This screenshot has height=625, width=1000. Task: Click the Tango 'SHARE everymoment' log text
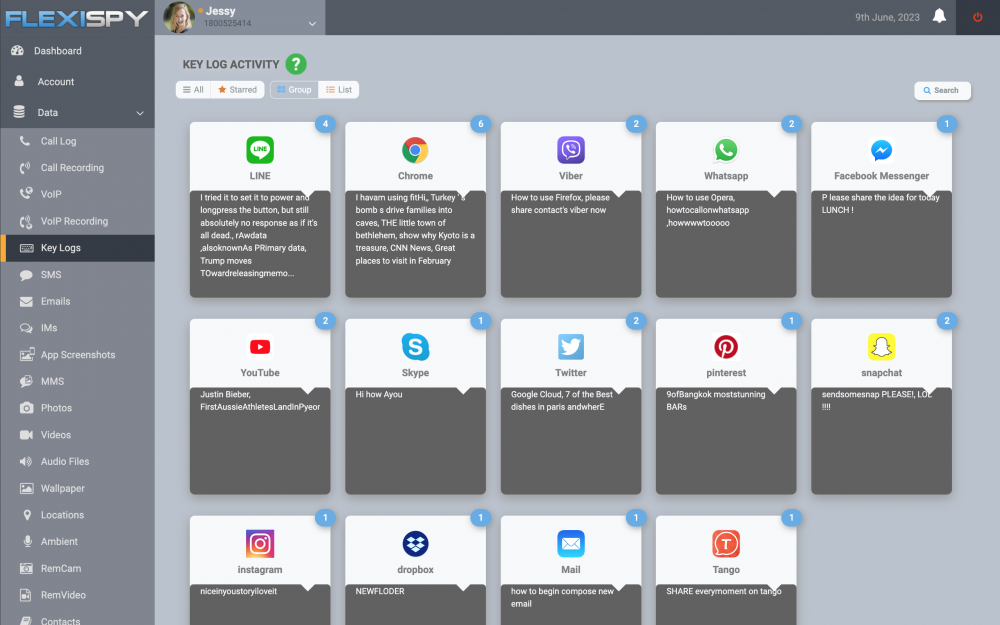click(723, 592)
